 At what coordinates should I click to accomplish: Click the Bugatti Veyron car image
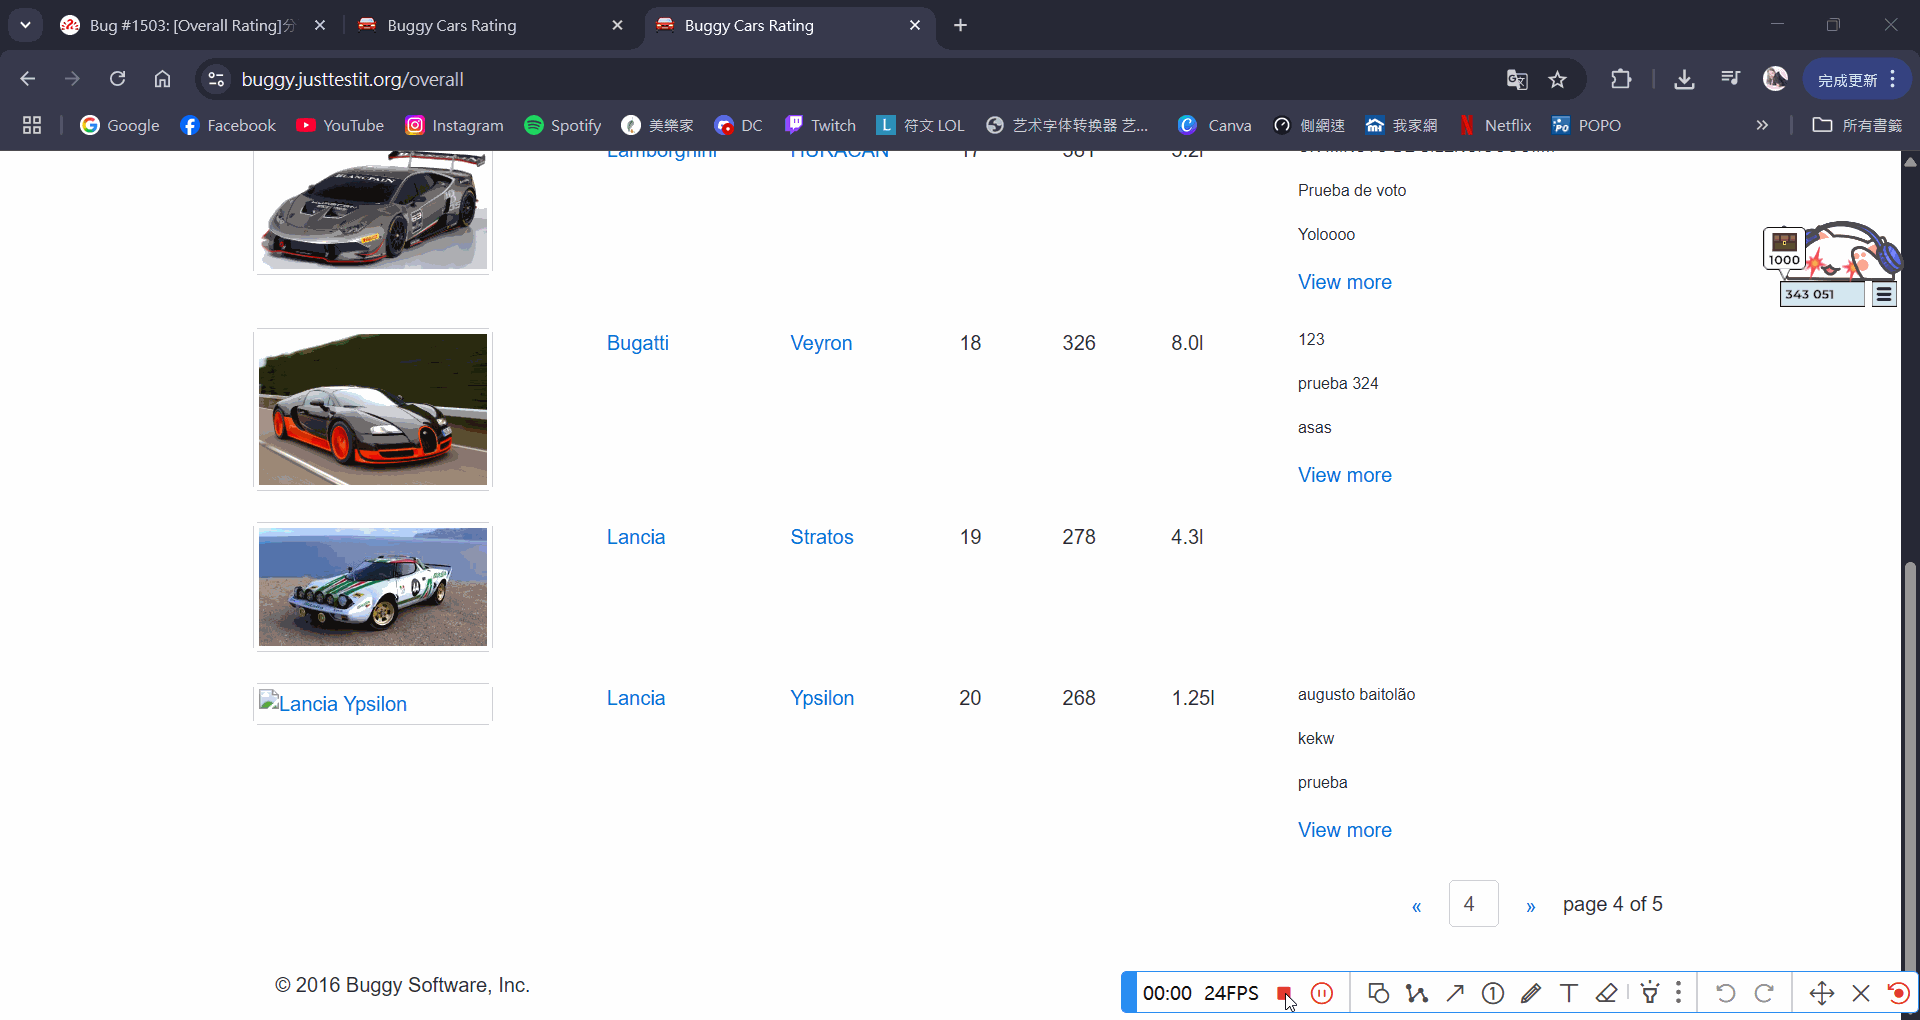click(373, 409)
